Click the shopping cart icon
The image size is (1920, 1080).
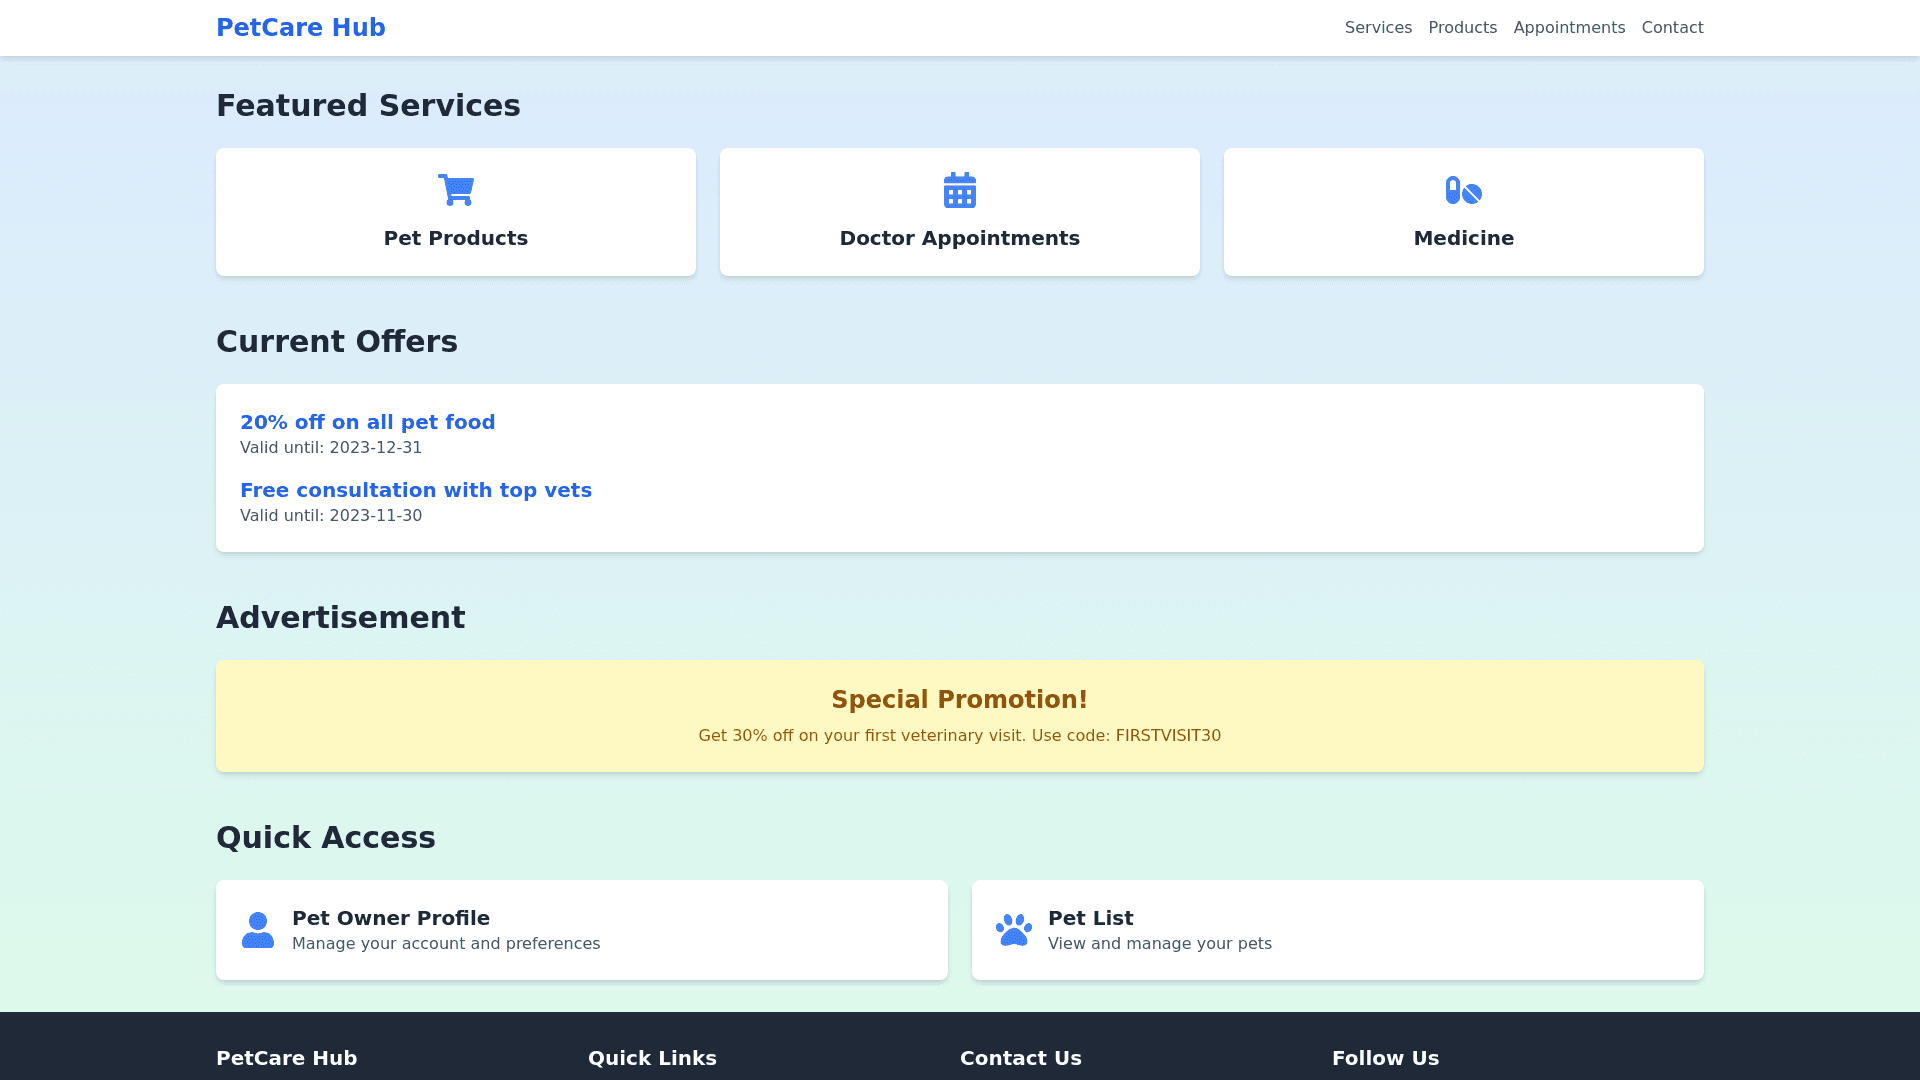(x=456, y=189)
